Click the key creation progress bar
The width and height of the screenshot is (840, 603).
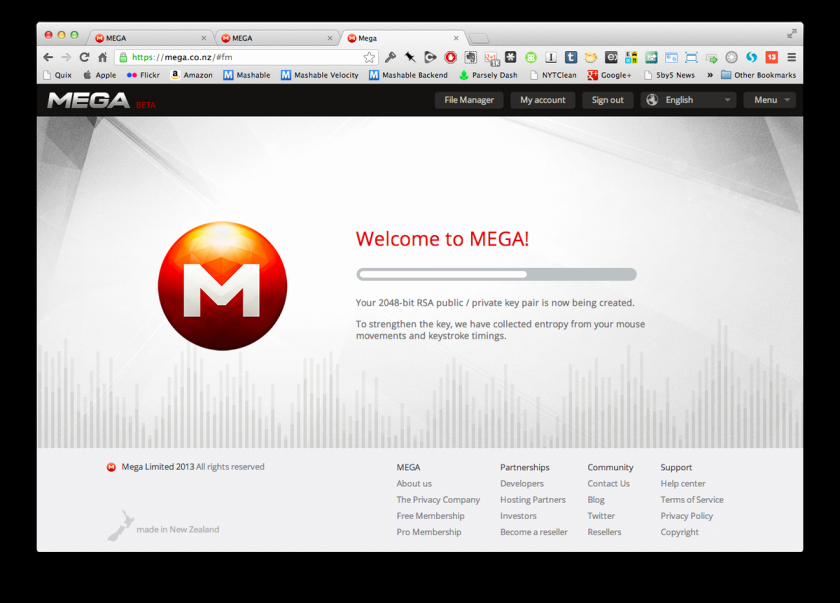(497, 274)
